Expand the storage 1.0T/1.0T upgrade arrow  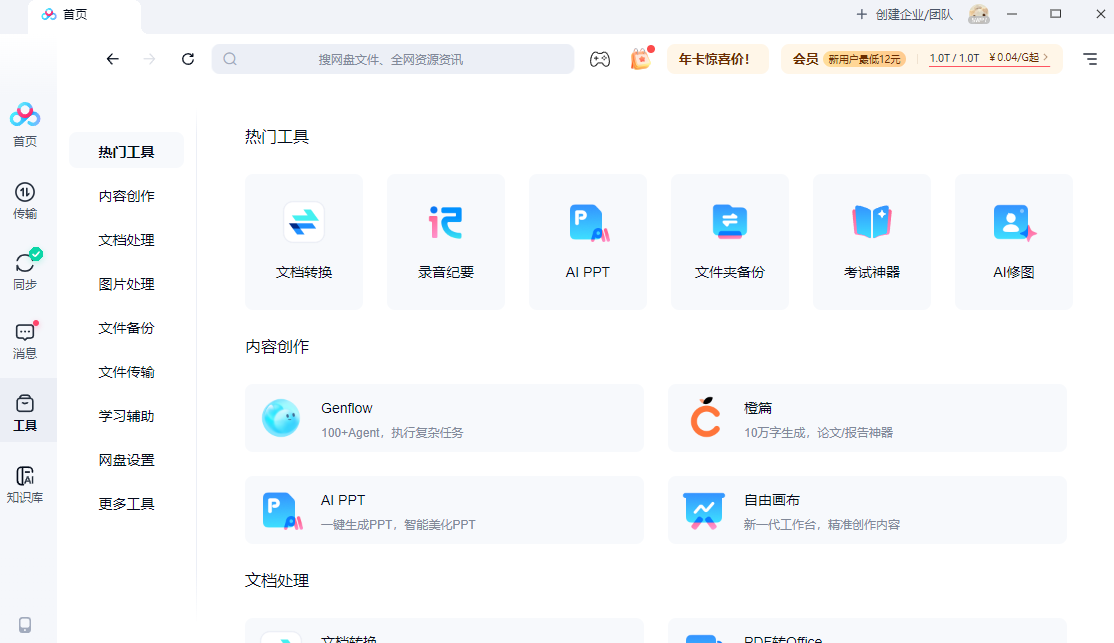pos(1046,58)
